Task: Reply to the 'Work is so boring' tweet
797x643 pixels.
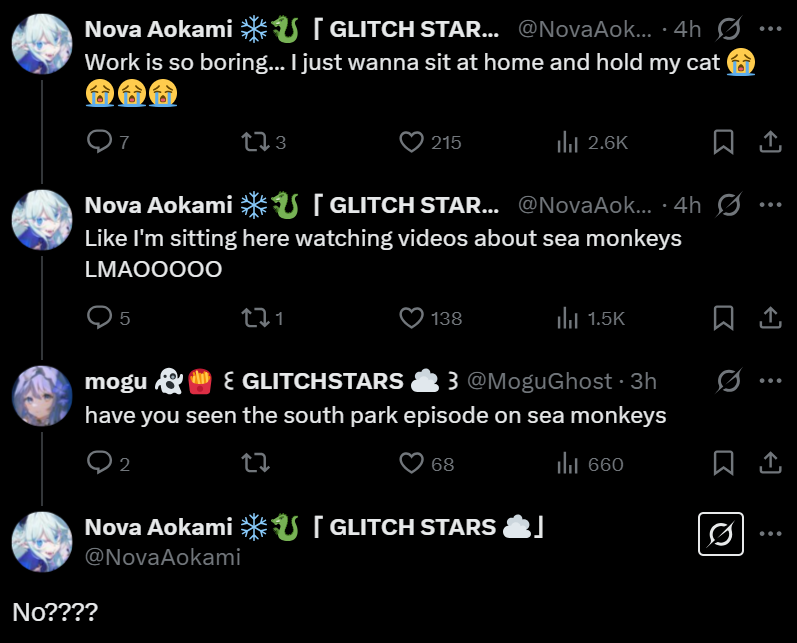Action: point(100,143)
